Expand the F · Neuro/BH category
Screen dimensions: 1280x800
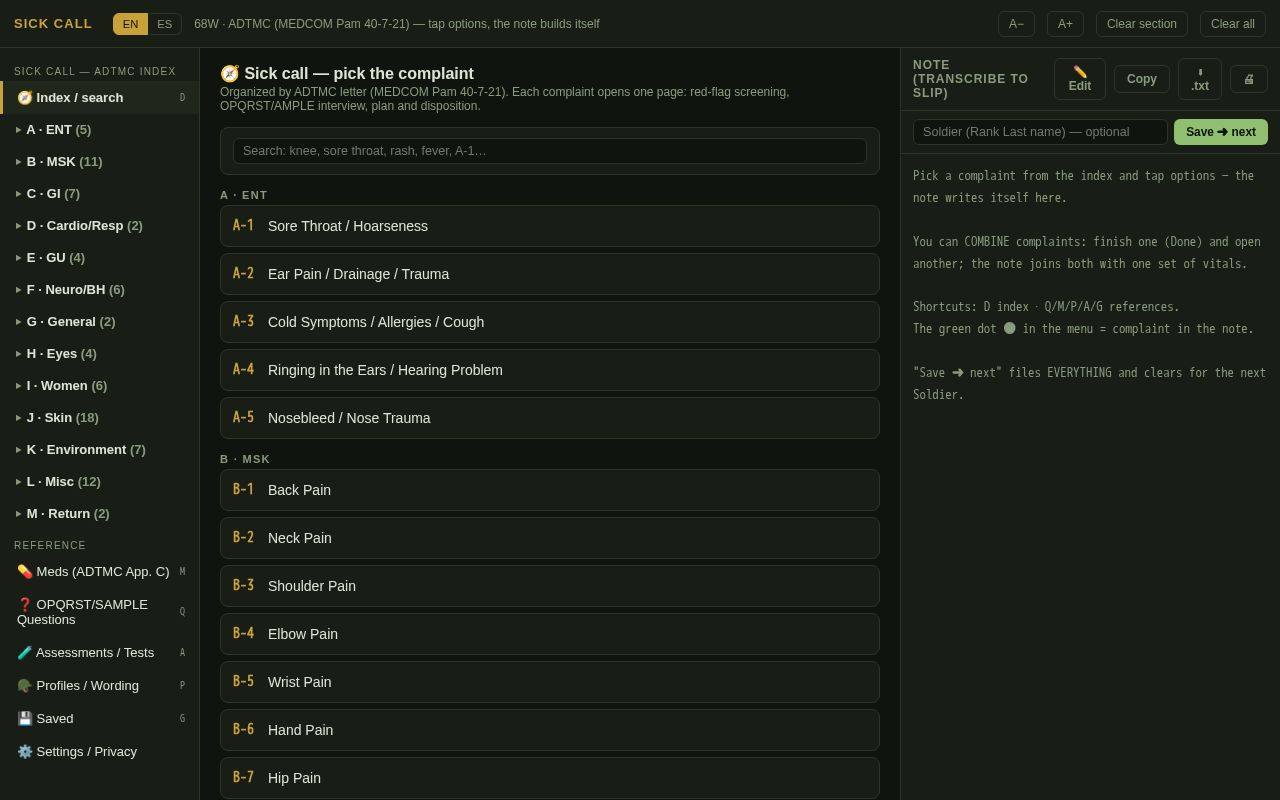100,290
